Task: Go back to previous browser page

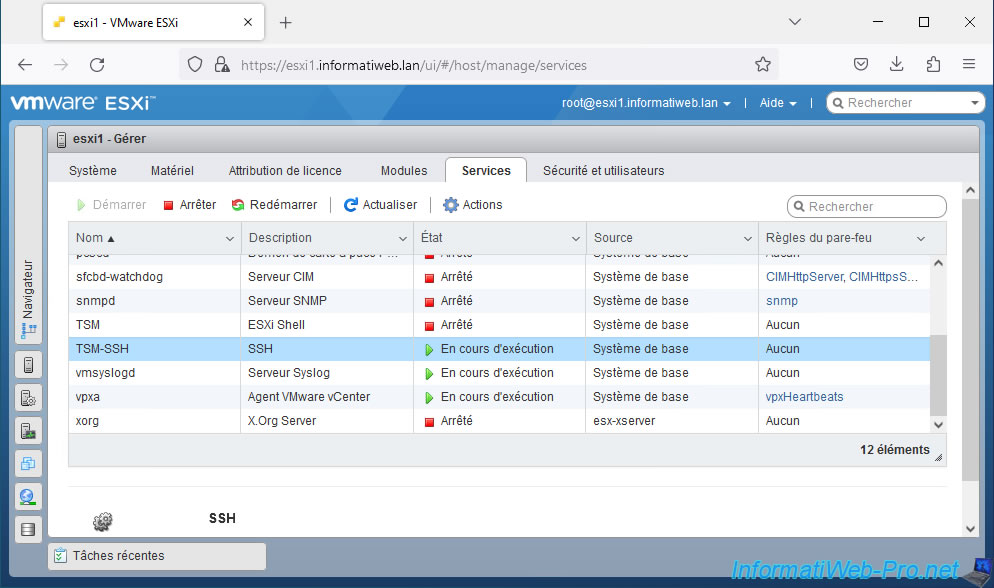Action: [x=25, y=65]
